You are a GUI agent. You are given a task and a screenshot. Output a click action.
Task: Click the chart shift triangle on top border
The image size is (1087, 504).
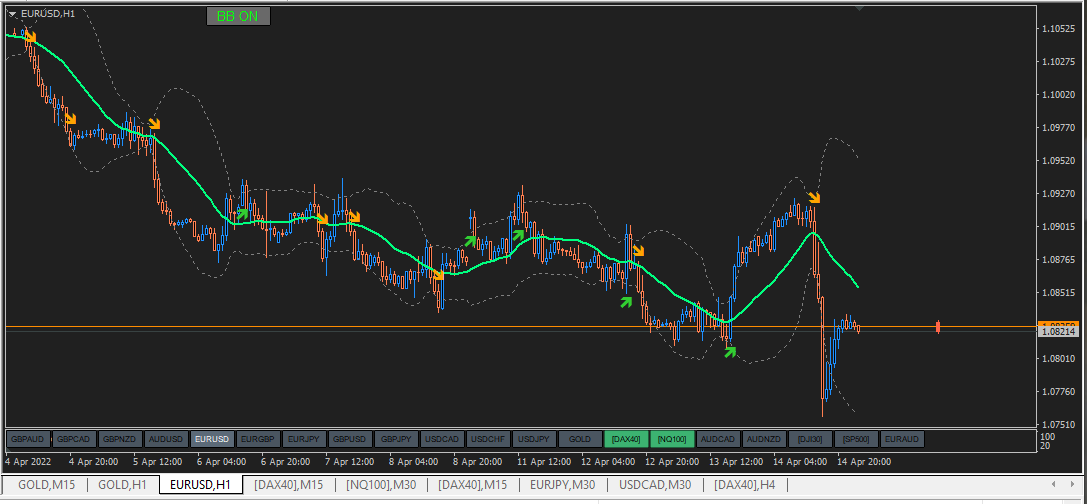point(860,8)
